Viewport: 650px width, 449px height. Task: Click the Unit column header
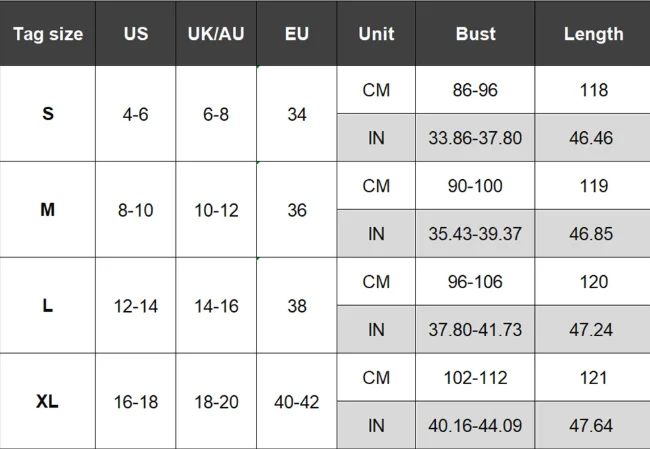pyautogui.click(x=376, y=34)
